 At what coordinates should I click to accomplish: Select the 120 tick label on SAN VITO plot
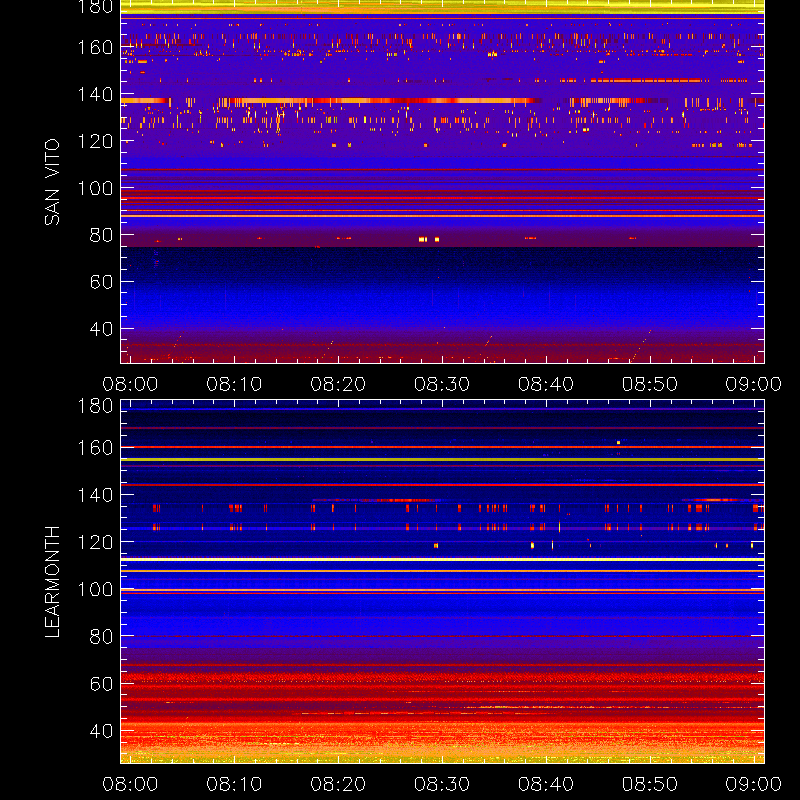[95, 141]
